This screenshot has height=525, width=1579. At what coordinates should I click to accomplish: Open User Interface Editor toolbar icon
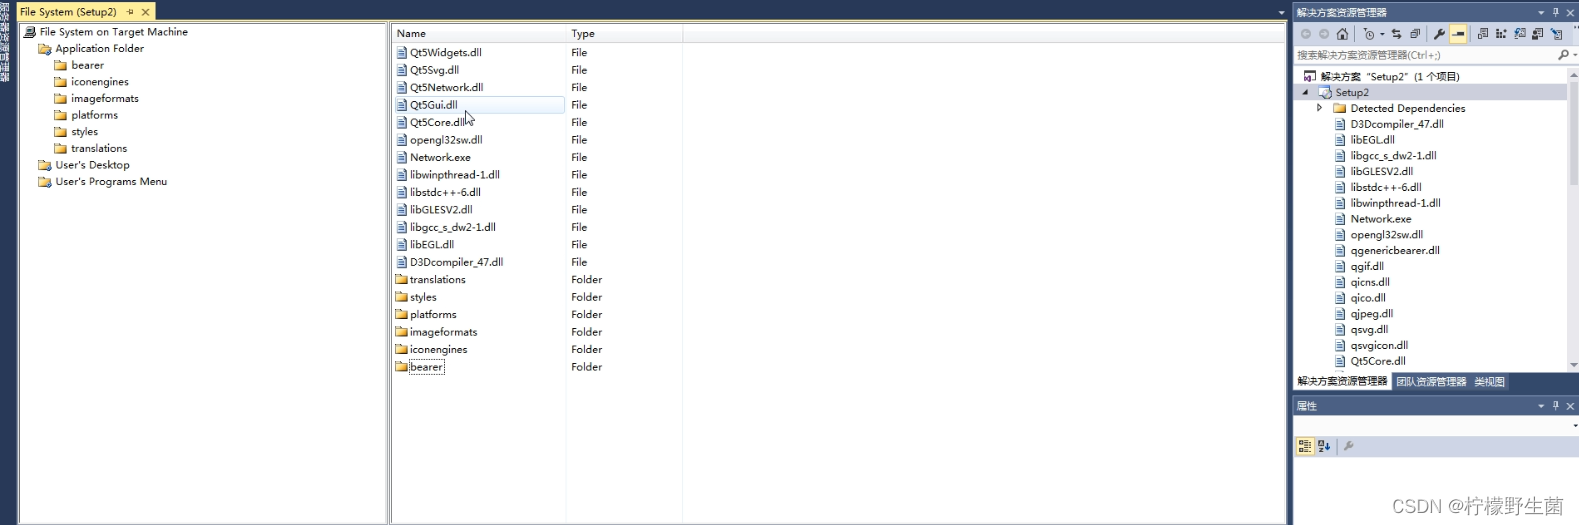pos(1538,34)
